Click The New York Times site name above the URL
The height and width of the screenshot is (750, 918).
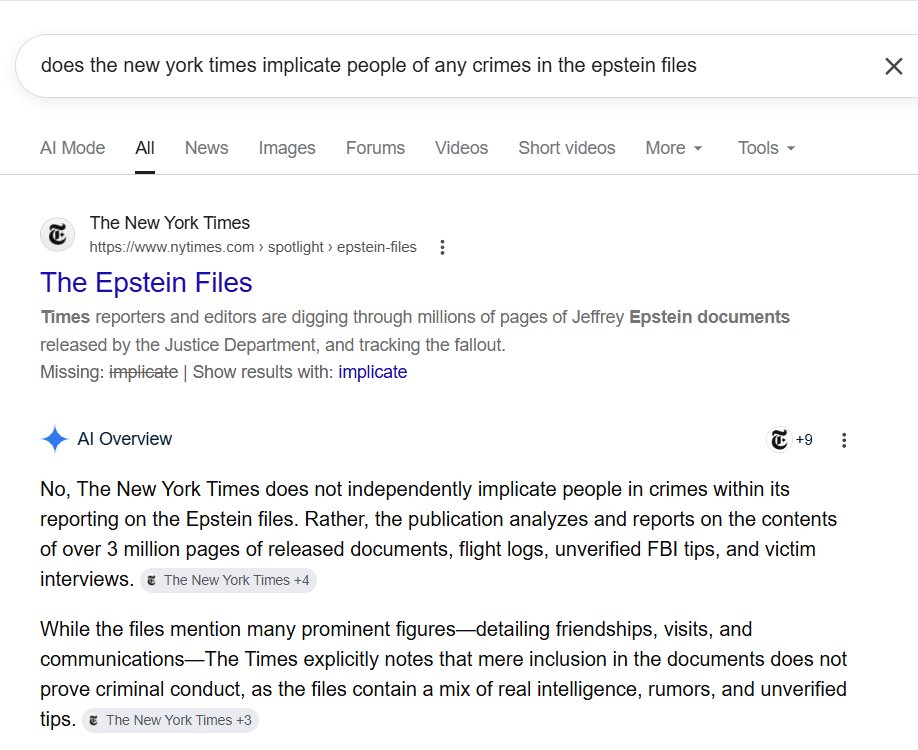tap(170, 223)
